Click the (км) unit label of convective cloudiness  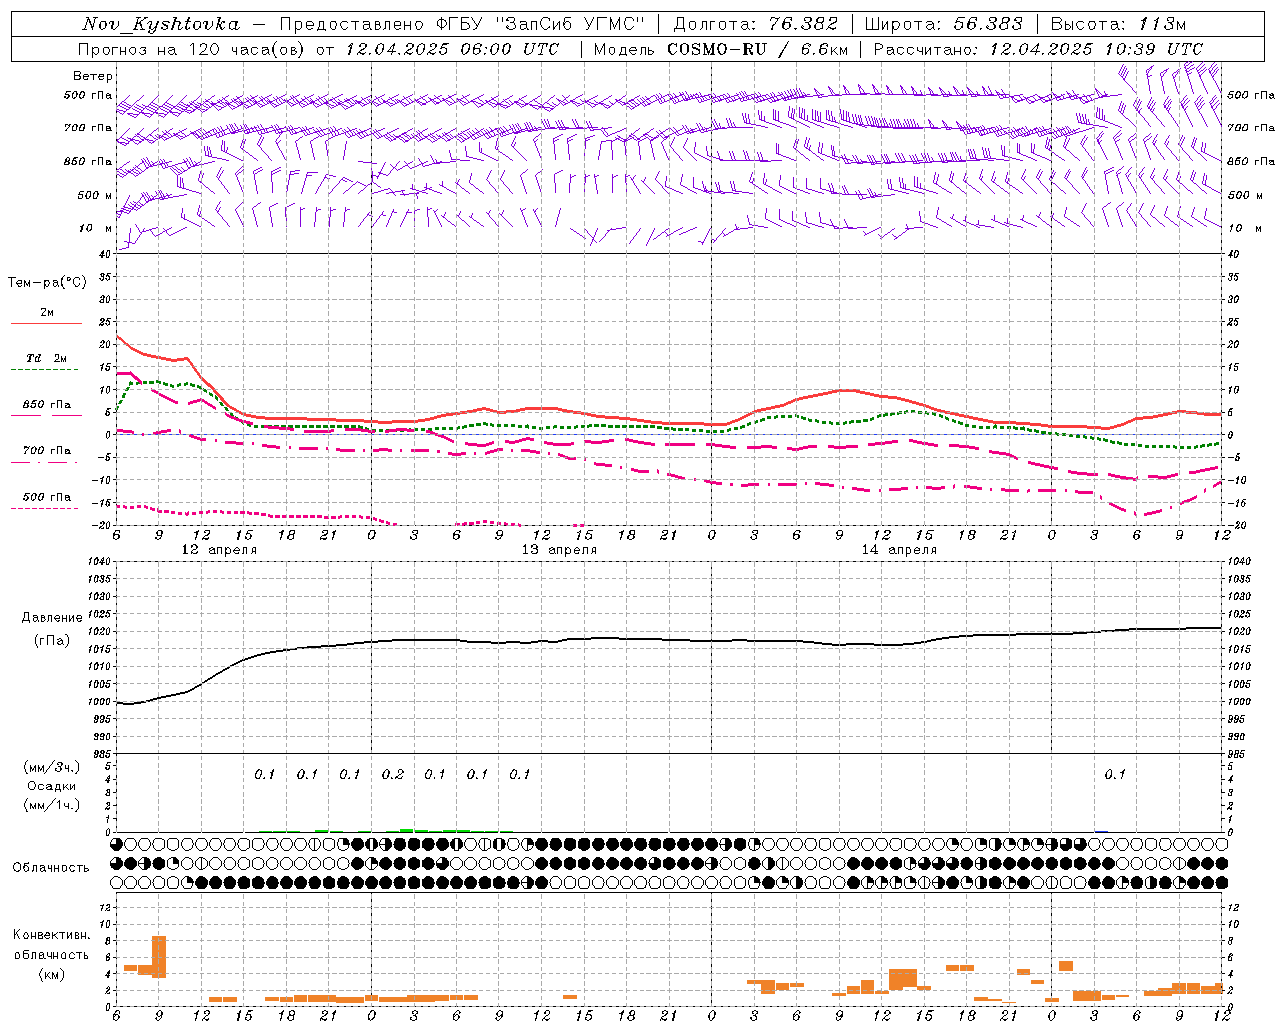click(51, 973)
